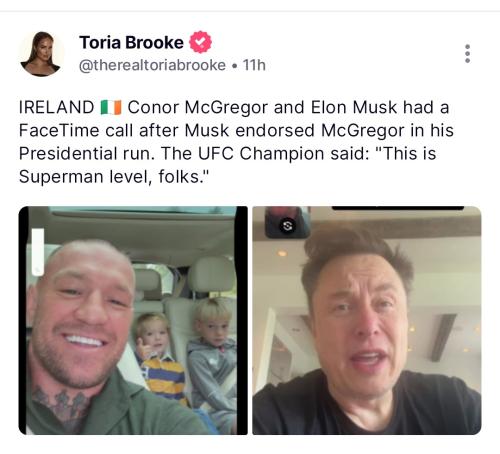The width and height of the screenshot is (500, 454).
Task: Open Toria Brooke's profile avatar
Action: 41,54
